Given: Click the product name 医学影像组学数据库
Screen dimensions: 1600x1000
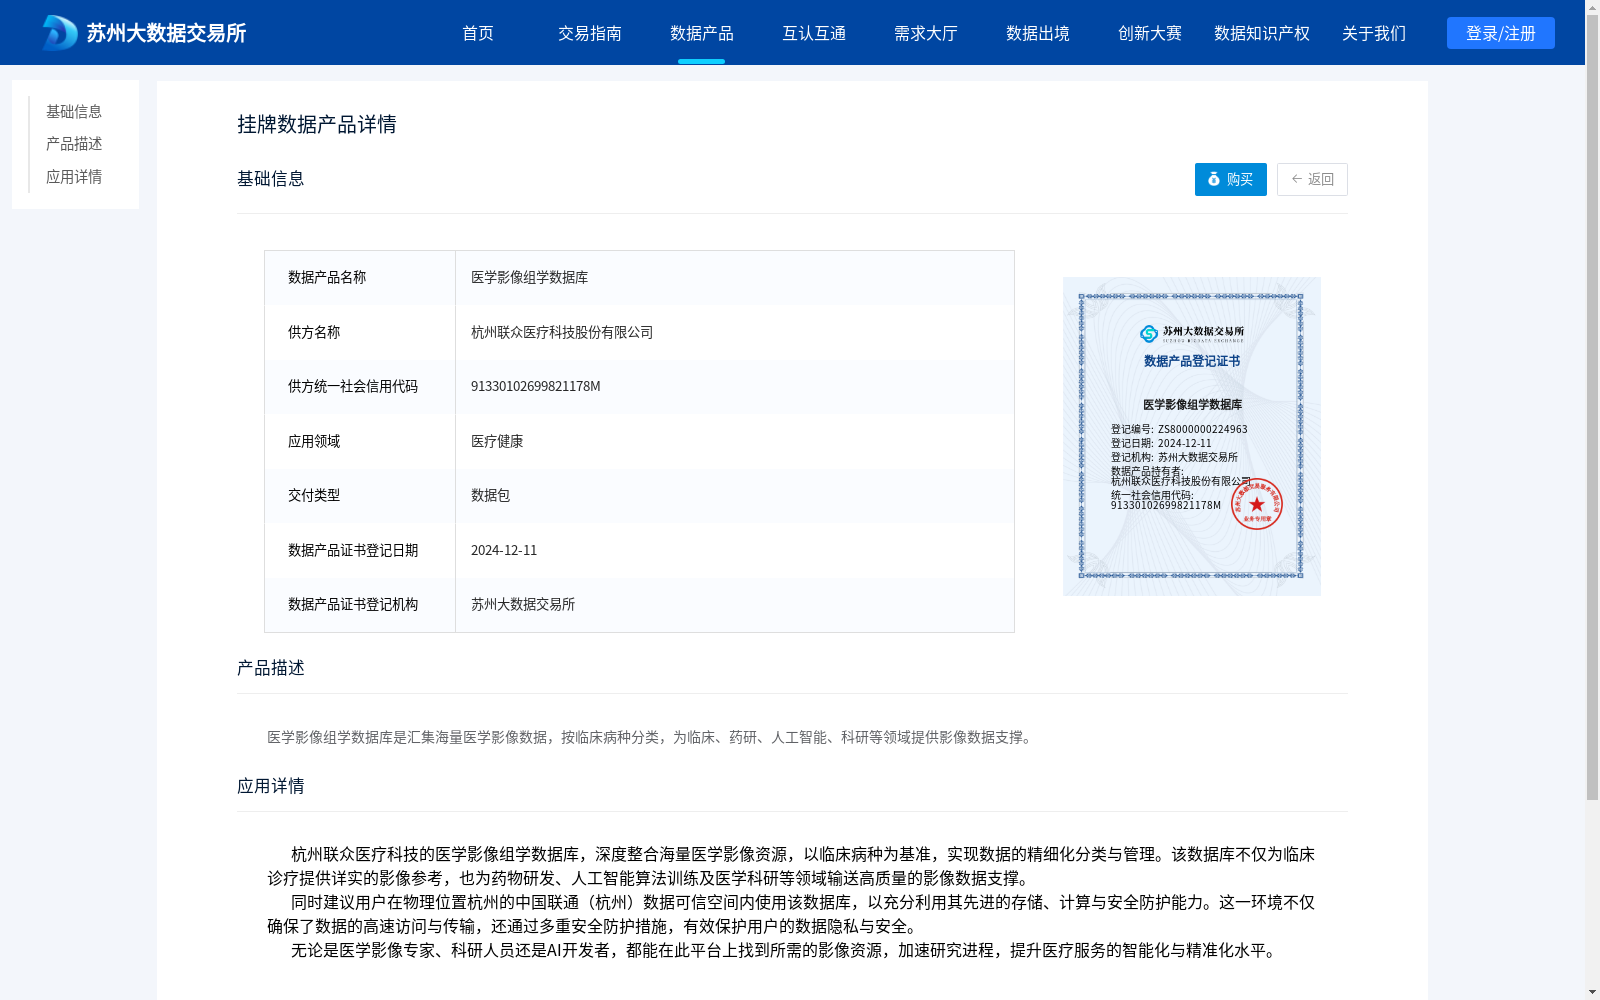Looking at the screenshot, I should click(529, 277).
